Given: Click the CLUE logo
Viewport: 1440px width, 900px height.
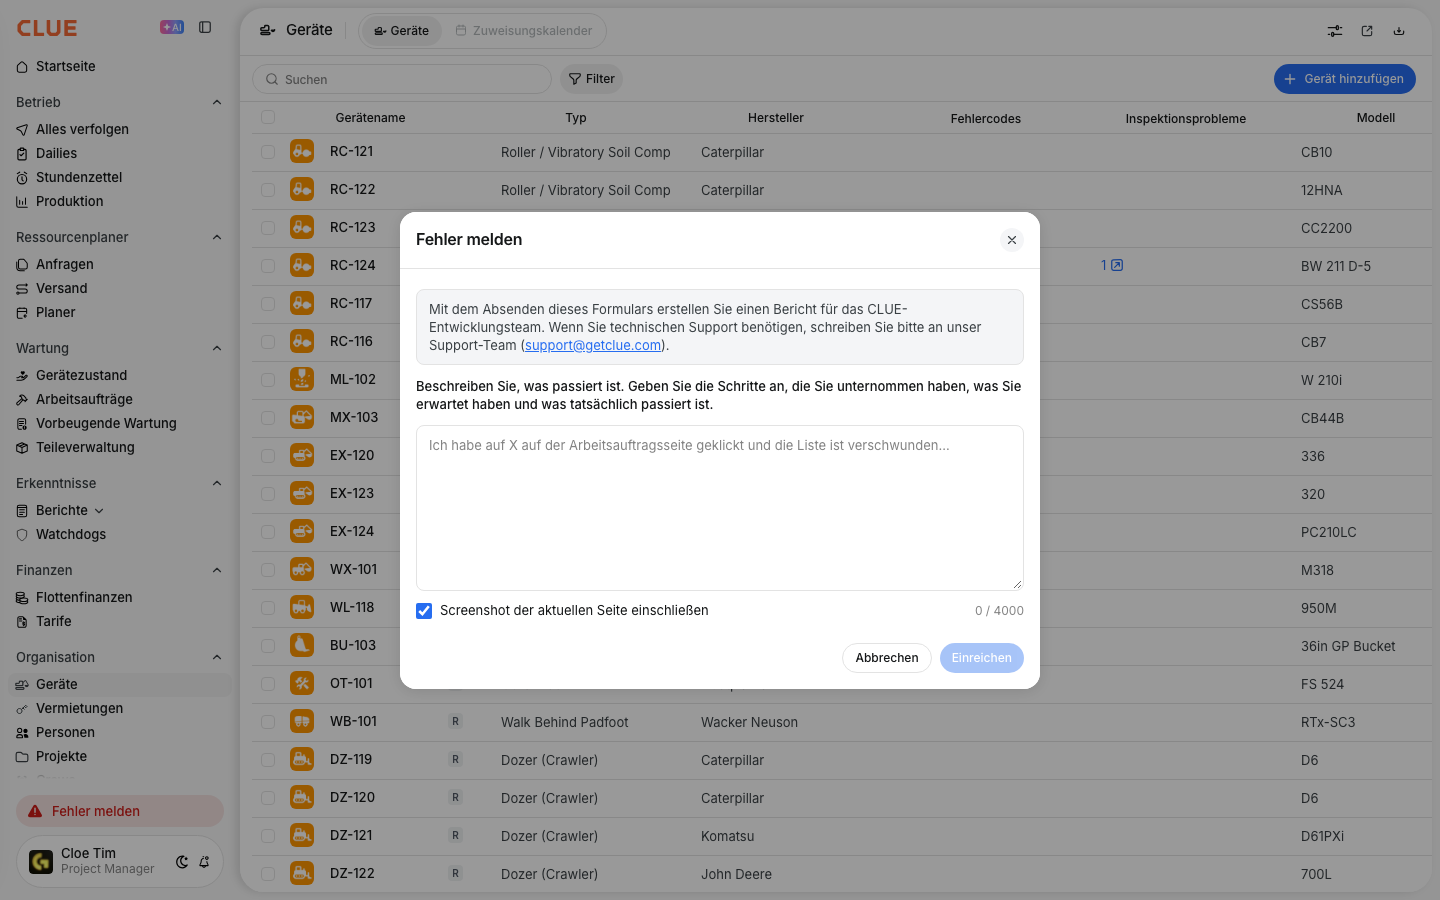Looking at the screenshot, I should point(47,28).
